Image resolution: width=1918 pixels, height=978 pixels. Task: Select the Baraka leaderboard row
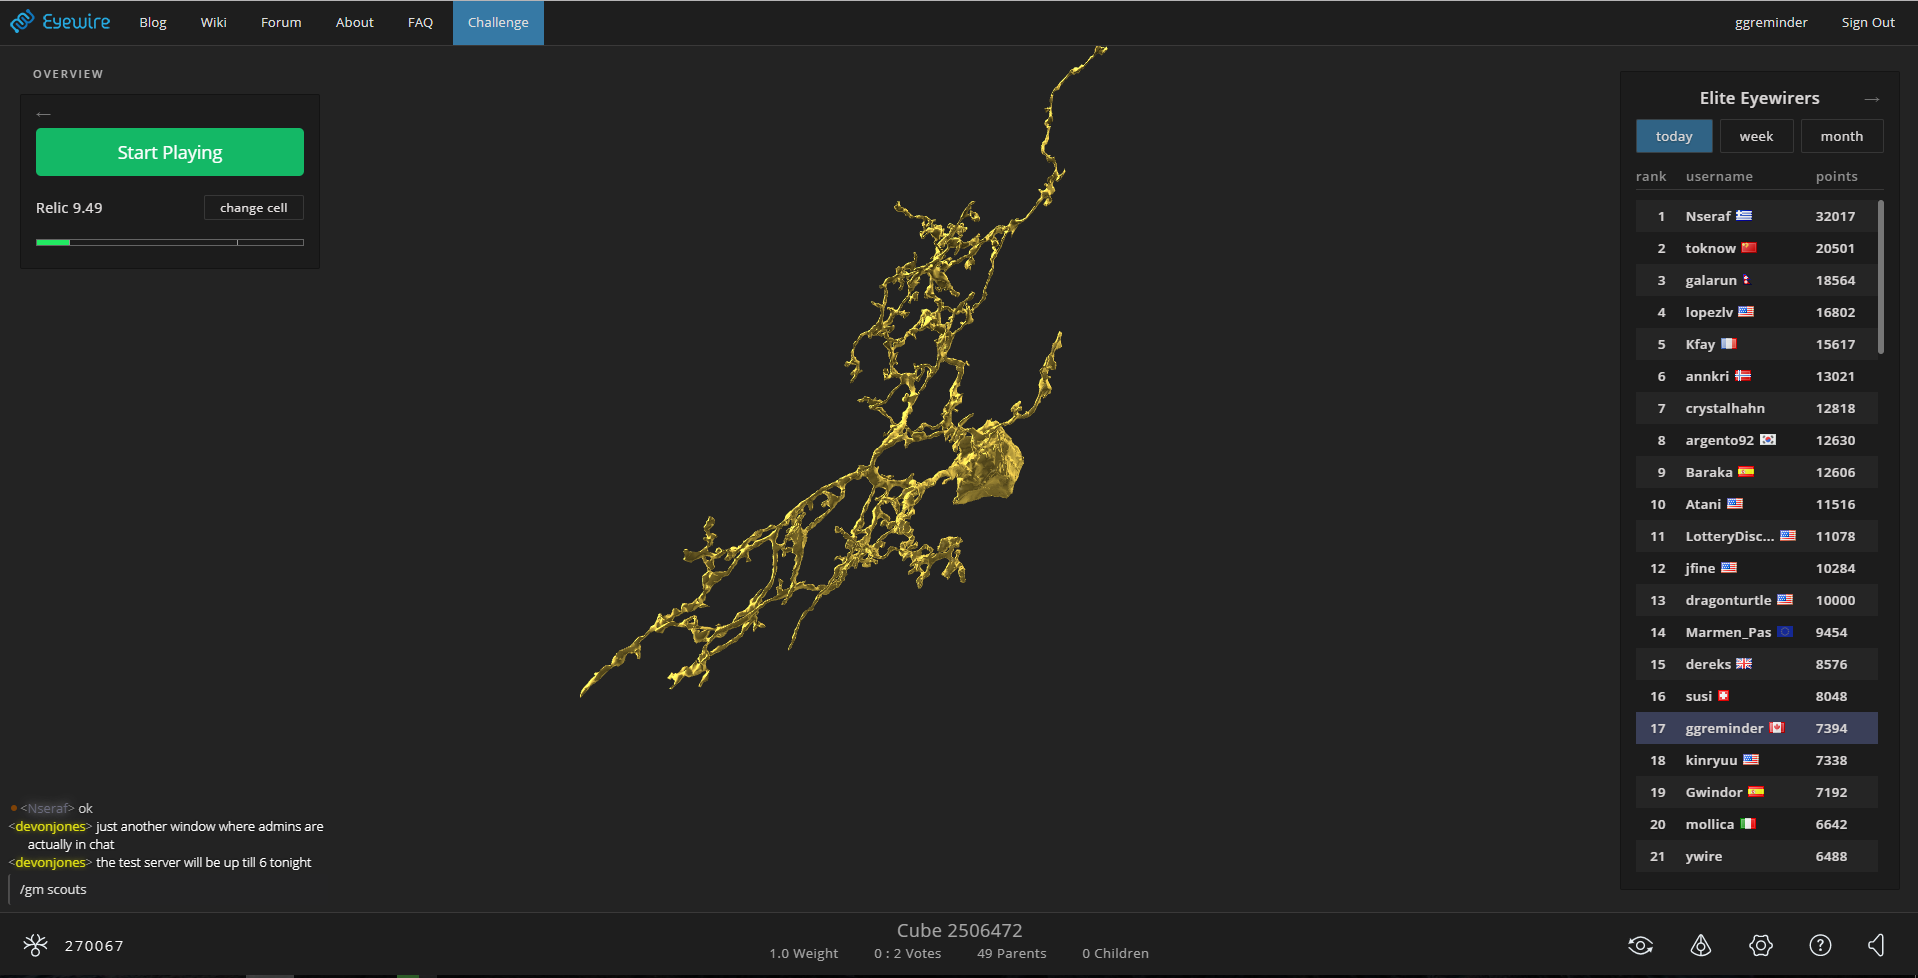pyautogui.click(x=1757, y=472)
